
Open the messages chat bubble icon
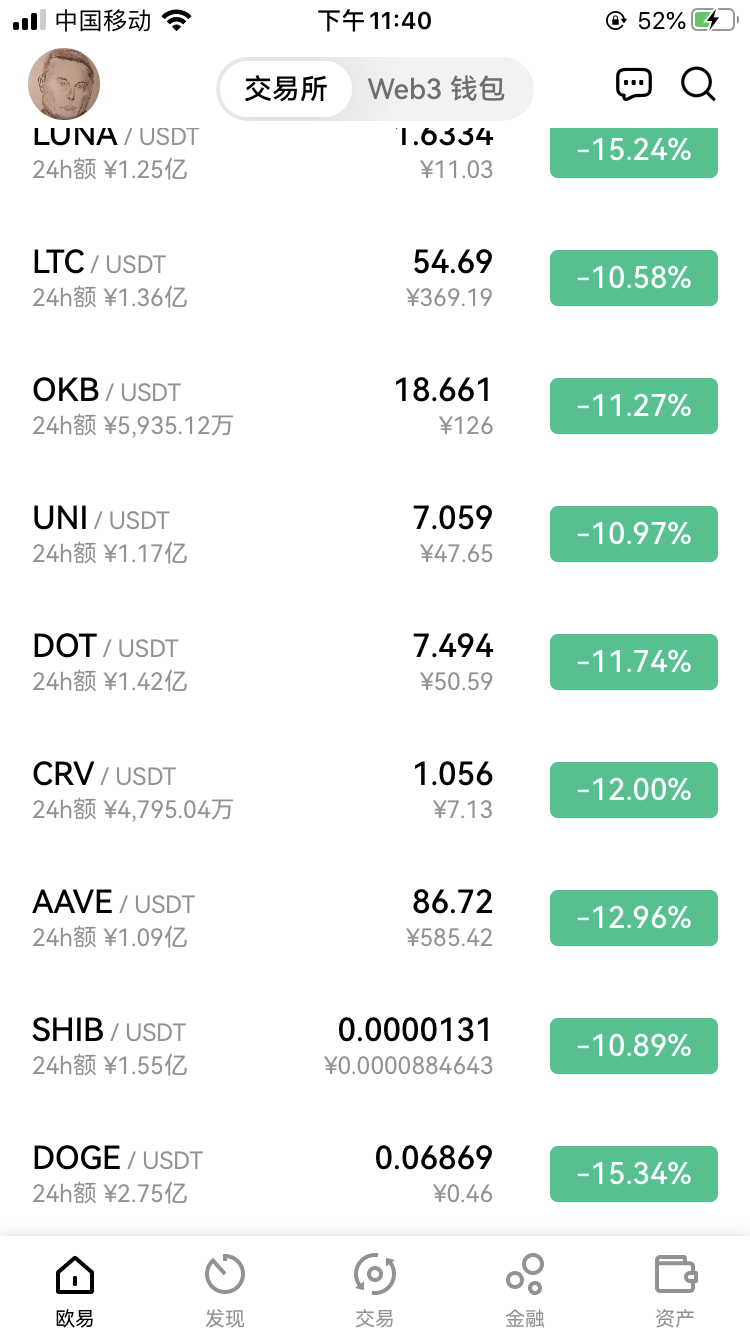(x=634, y=85)
